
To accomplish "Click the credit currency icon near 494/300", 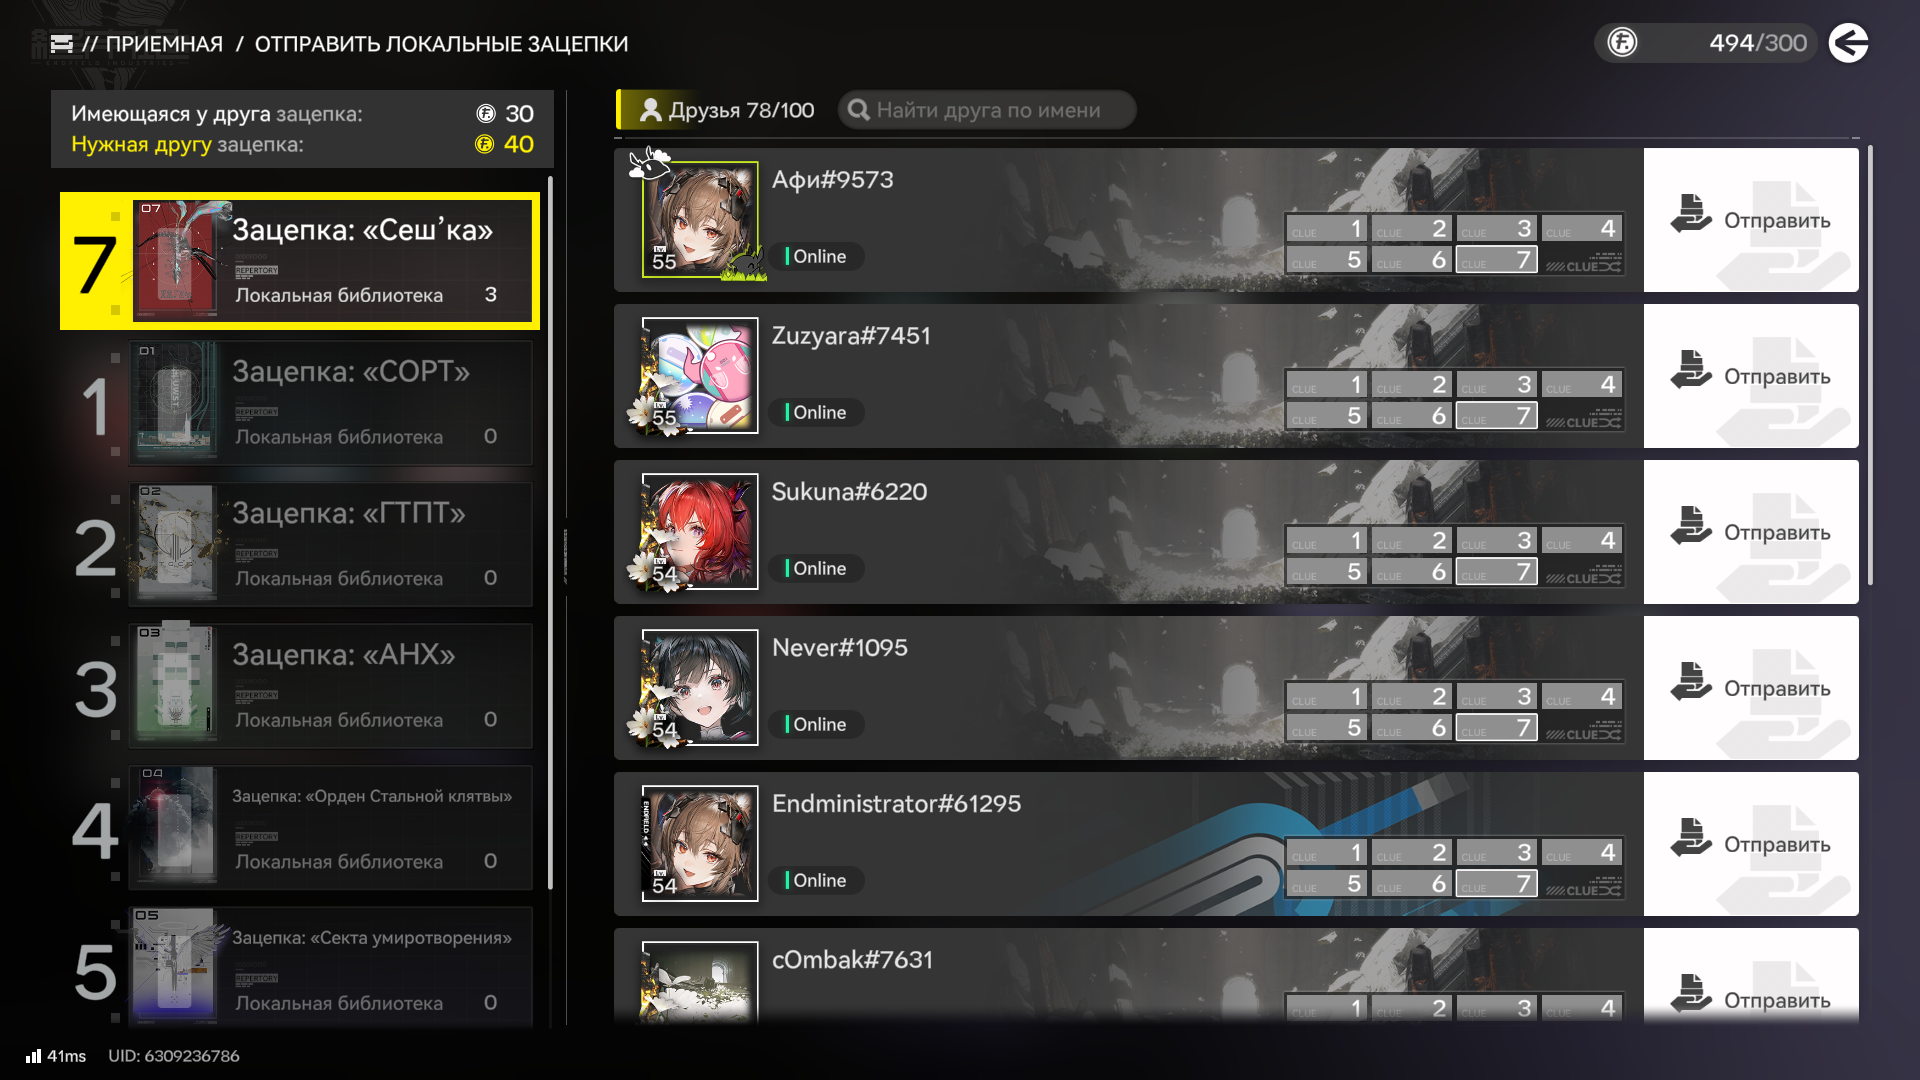I will click(x=1622, y=43).
